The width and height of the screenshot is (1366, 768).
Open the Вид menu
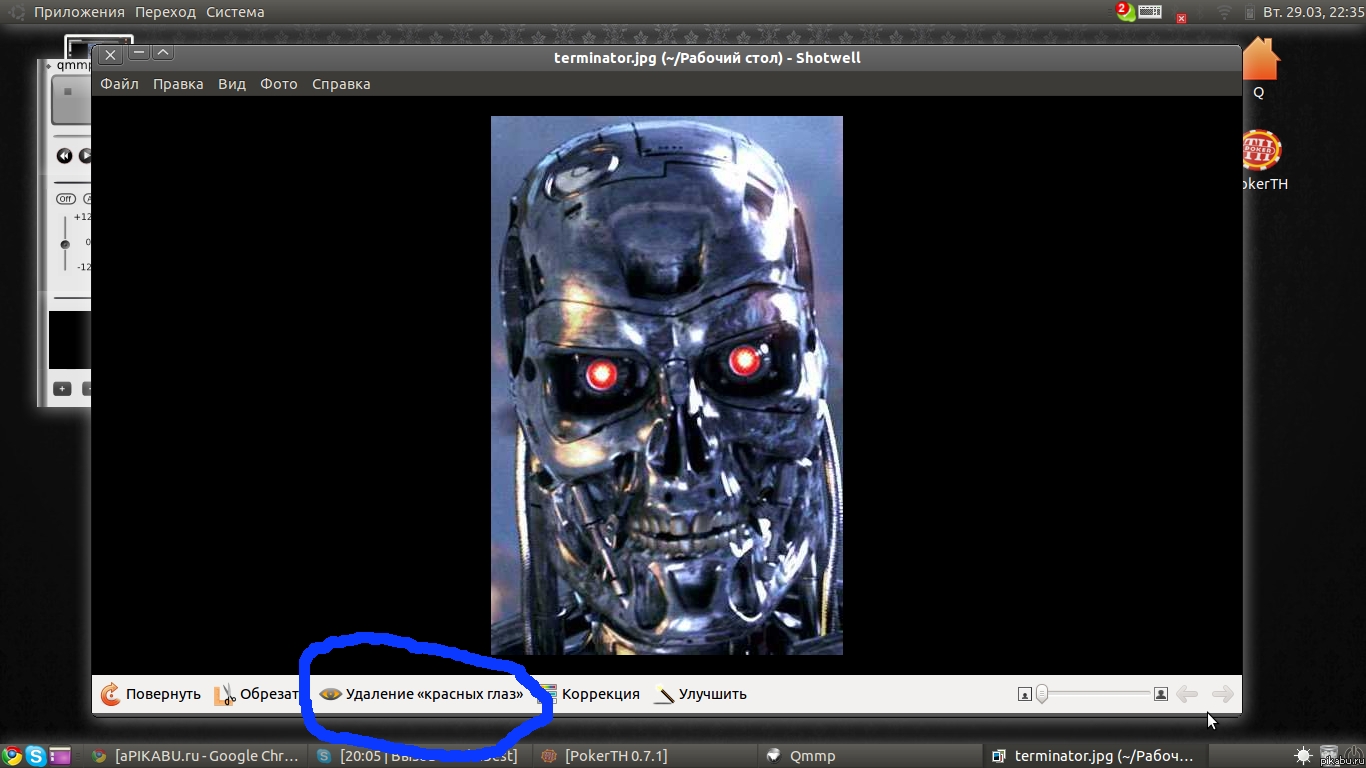[x=232, y=84]
